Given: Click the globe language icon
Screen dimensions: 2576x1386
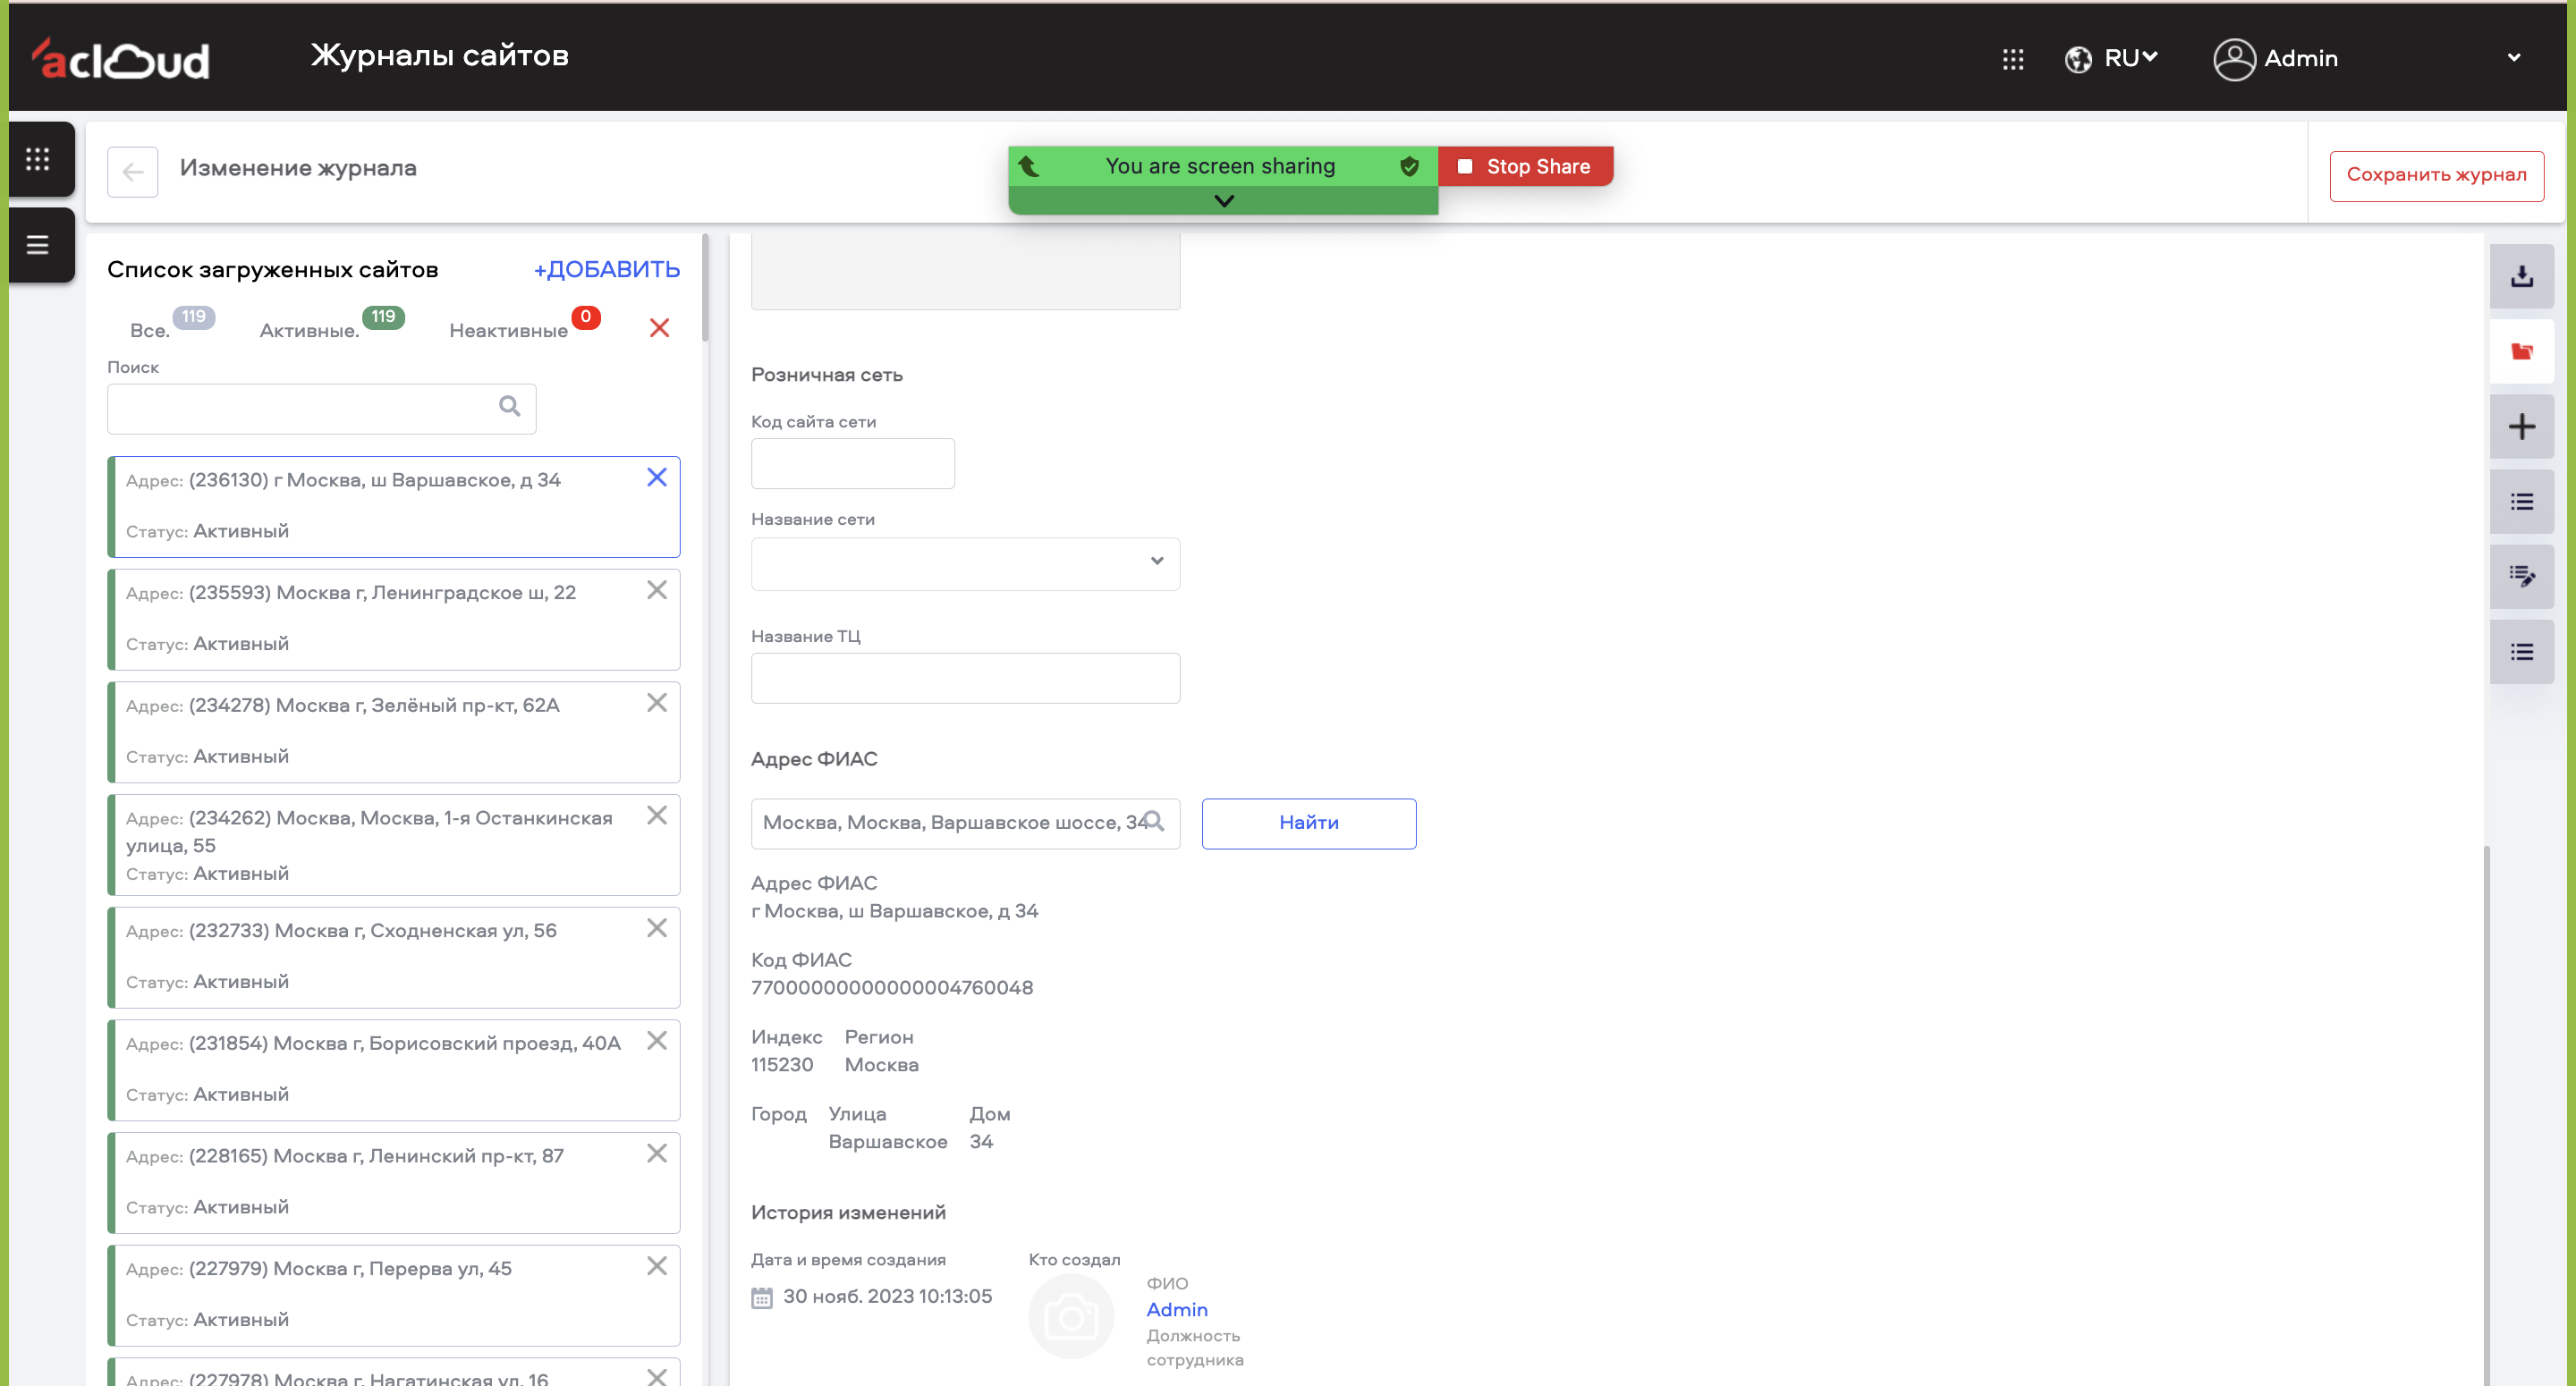Looking at the screenshot, I should [2078, 59].
